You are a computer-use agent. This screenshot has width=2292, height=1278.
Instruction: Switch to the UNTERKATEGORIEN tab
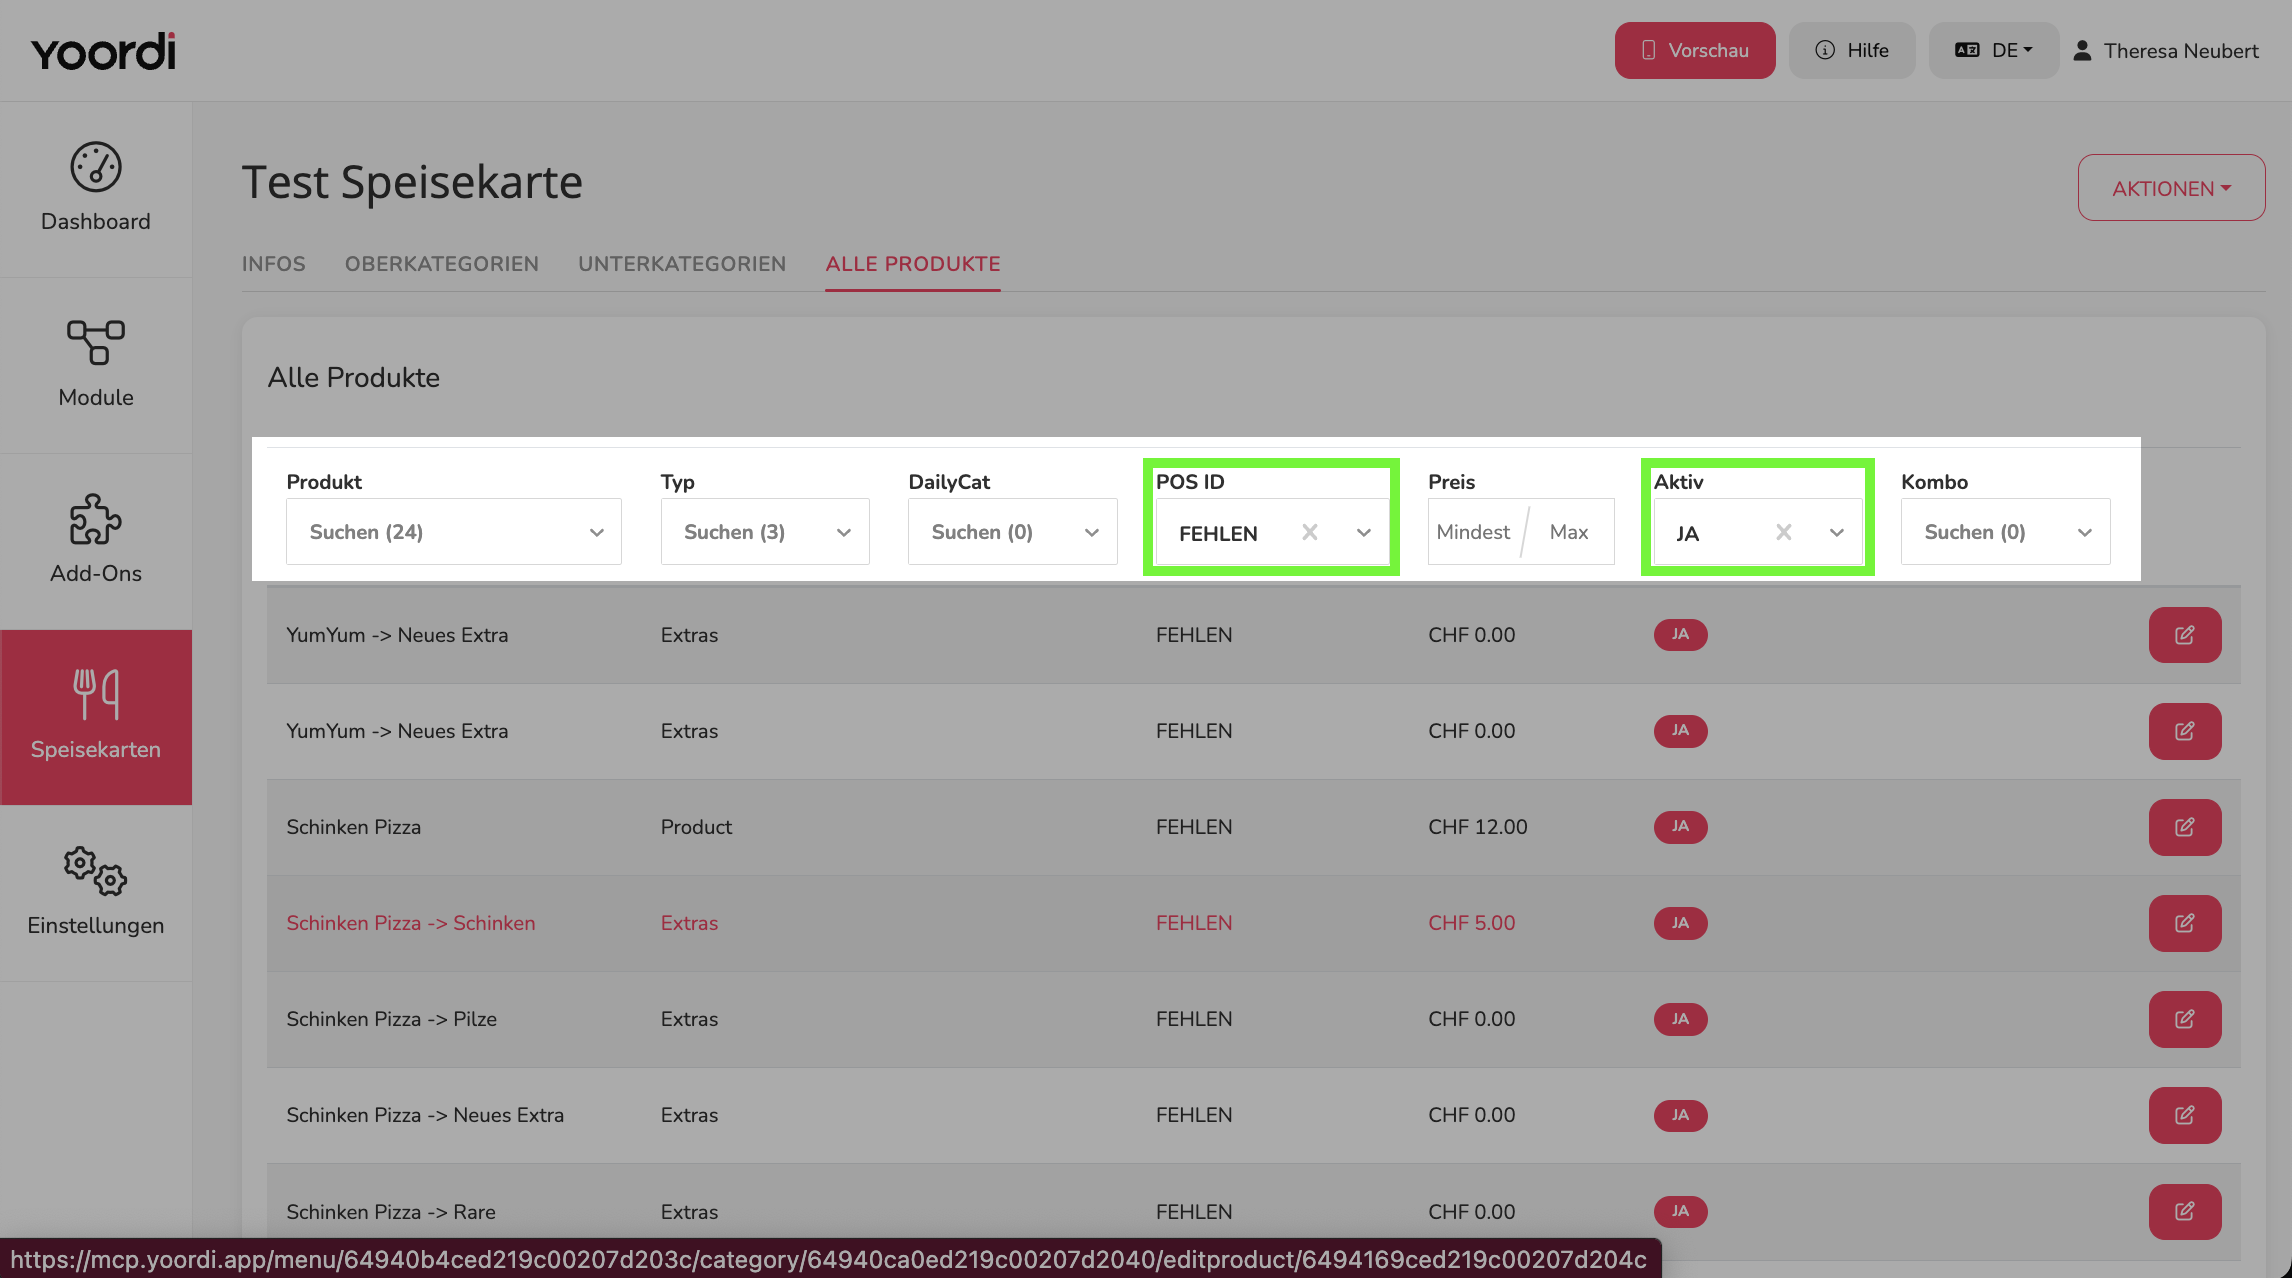point(682,264)
